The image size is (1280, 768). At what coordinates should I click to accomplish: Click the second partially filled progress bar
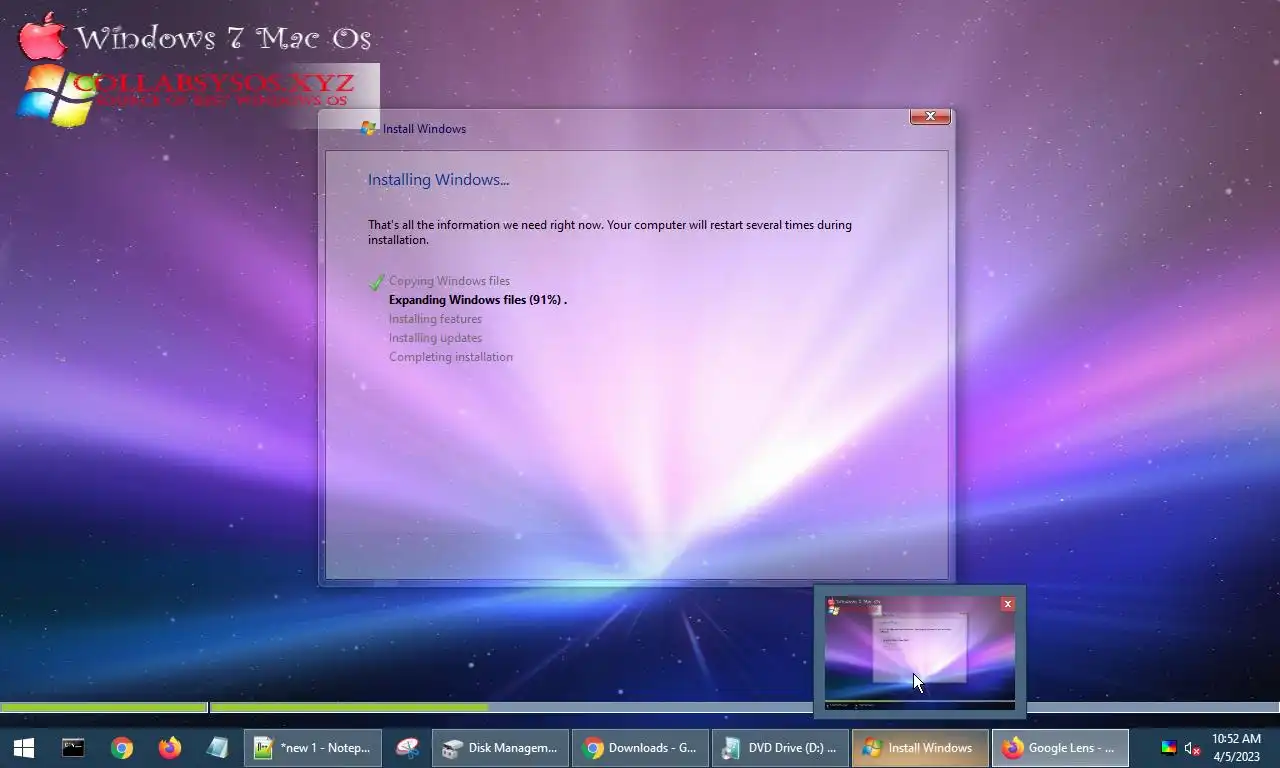click(745, 707)
